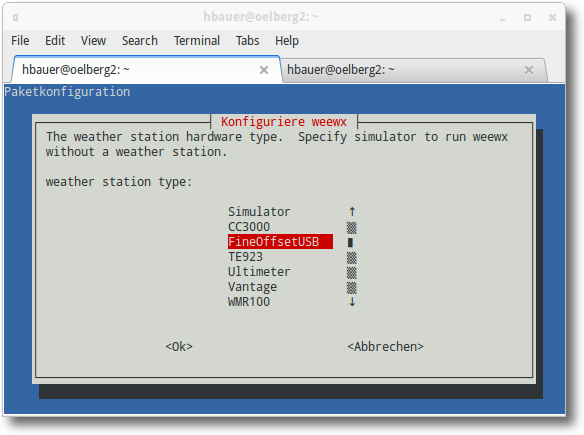Click the scrollbar position marker
The height and width of the screenshot is (435, 584).
pyautogui.click(x=350, y=242)
